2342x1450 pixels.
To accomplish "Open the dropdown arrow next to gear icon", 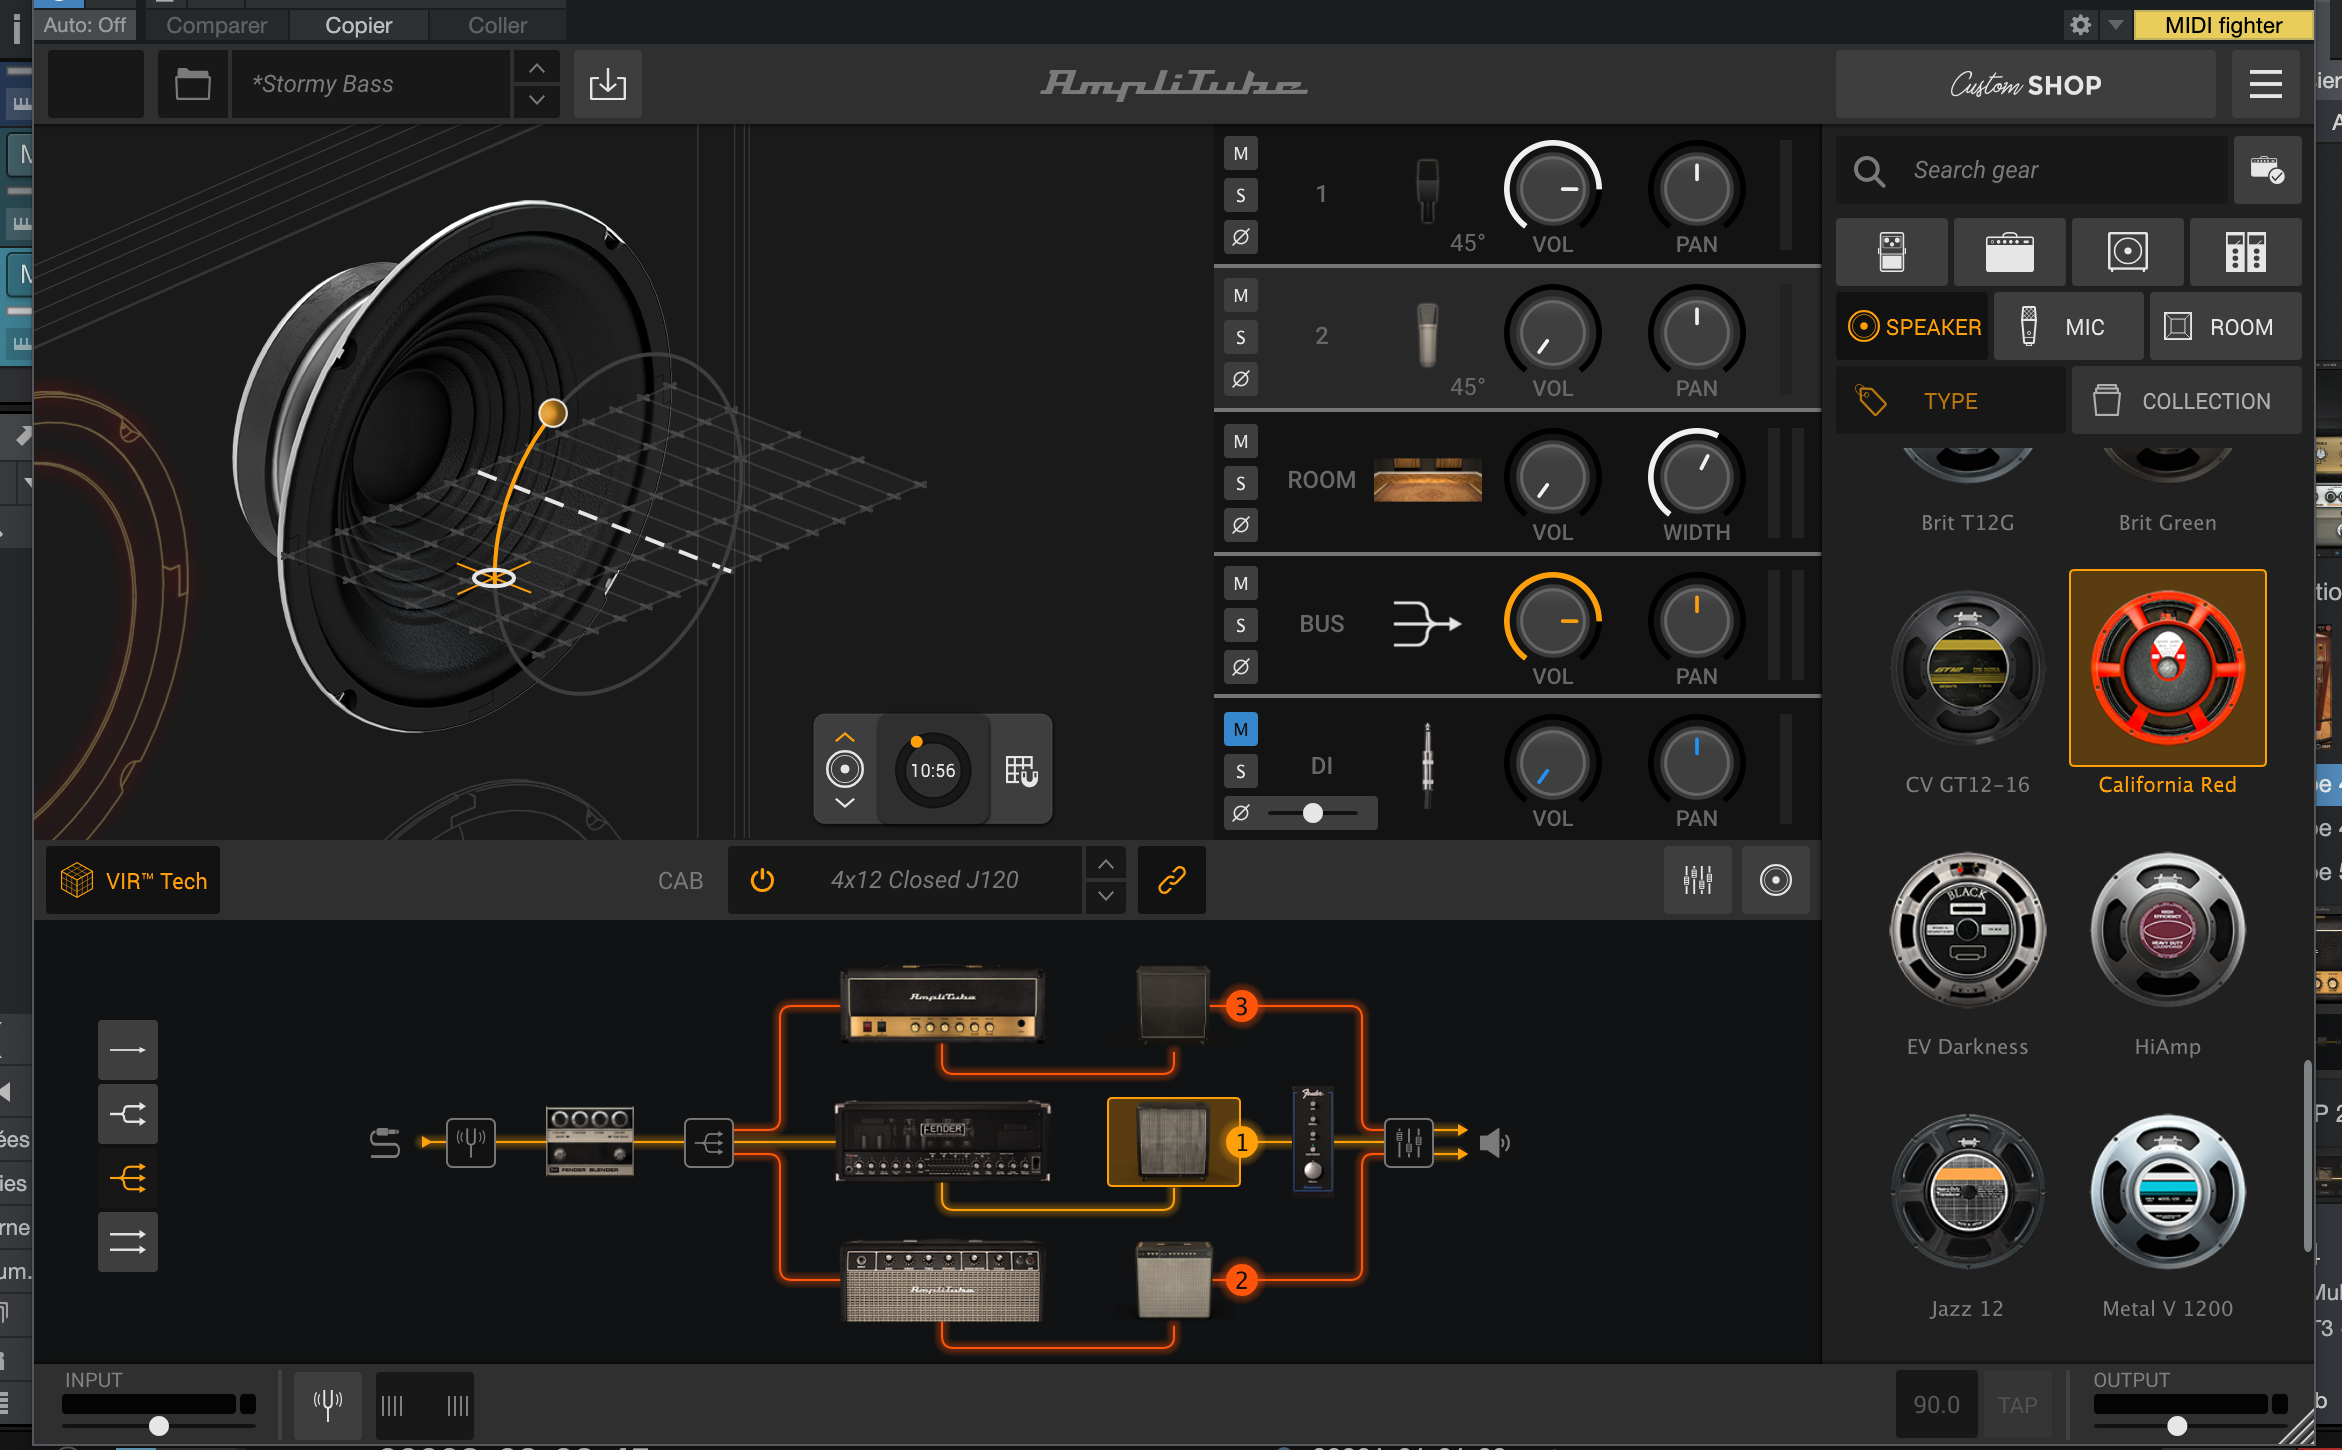I will coord(2115,25).
